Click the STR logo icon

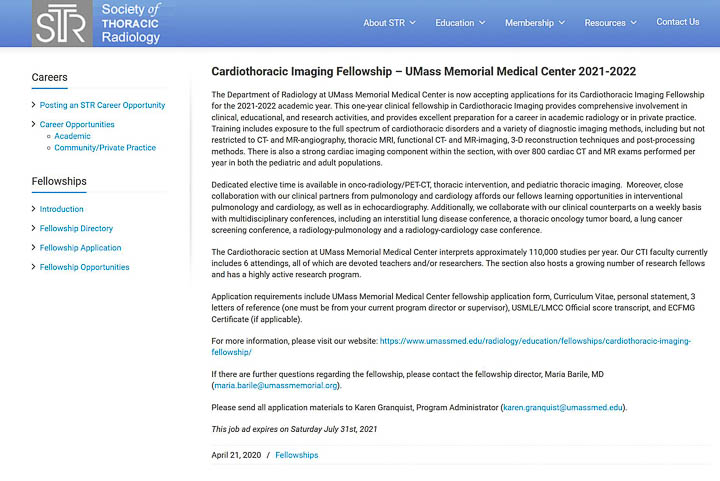[x=63, y=23]
